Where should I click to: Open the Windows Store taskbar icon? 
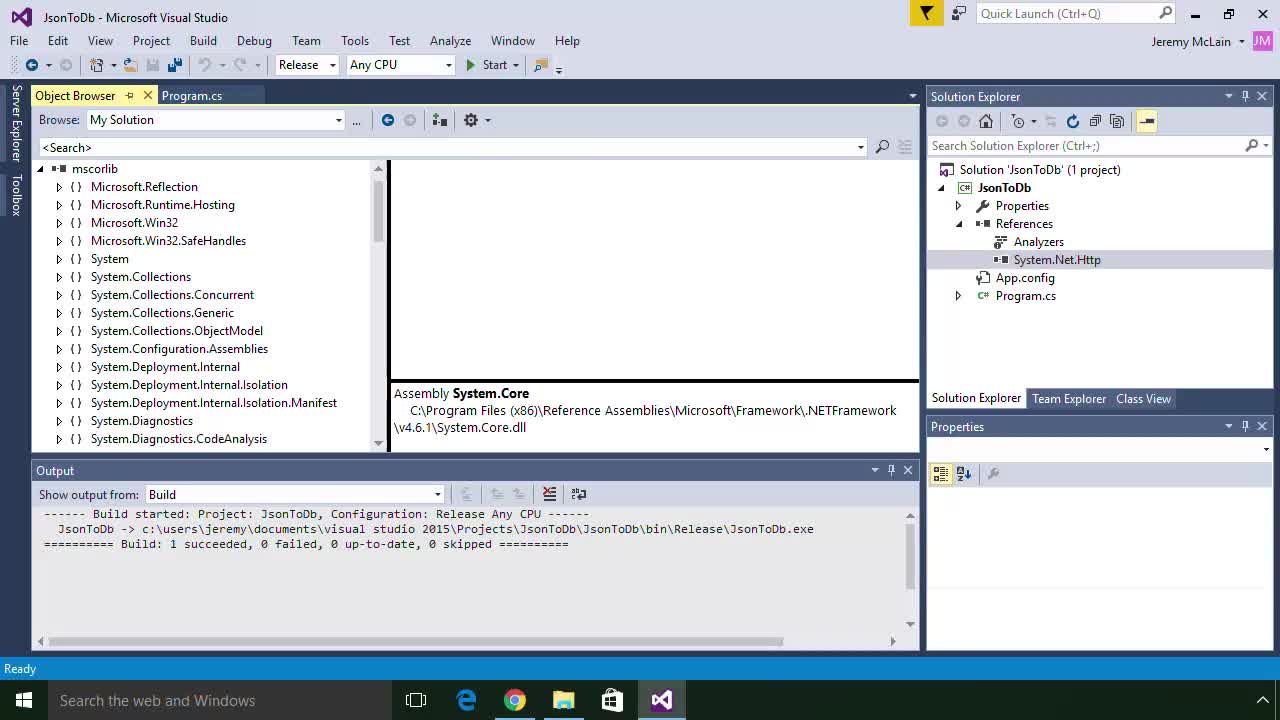[612, 700]
